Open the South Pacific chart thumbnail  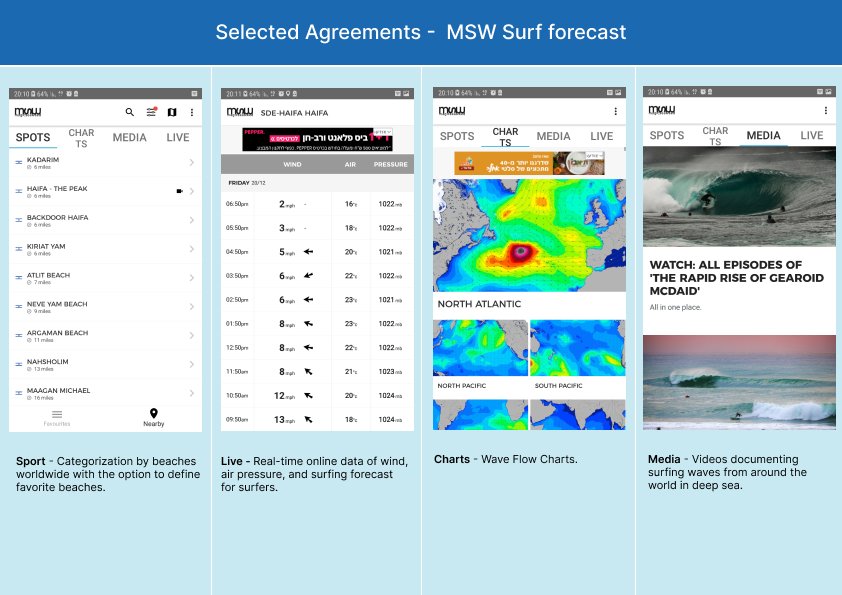pyautogui.click(x=578, y=348)
